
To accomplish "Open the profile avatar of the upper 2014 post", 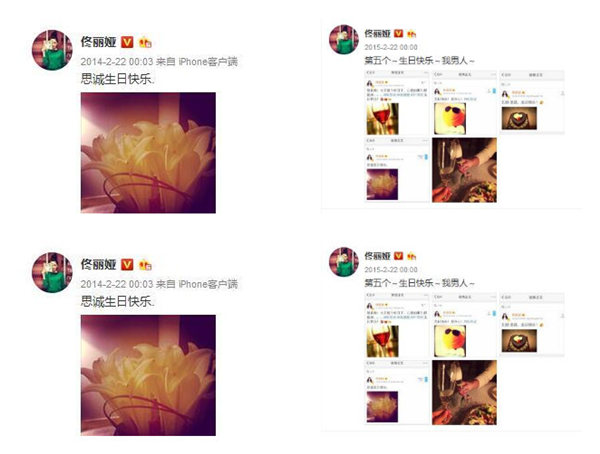I will tap(52, 50).
